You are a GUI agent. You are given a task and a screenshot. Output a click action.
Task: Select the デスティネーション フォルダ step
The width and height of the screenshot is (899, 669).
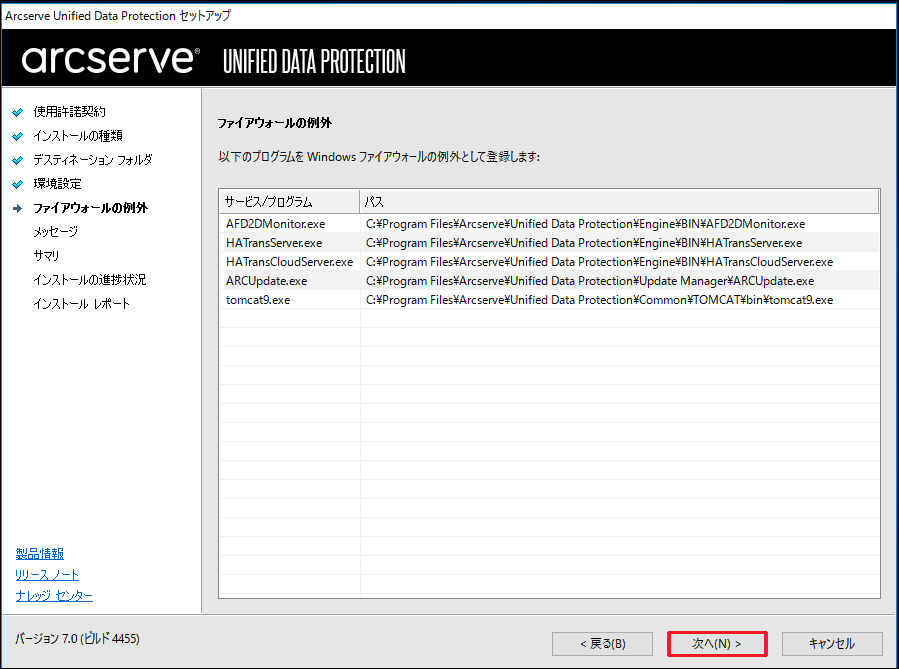[93, 160]
